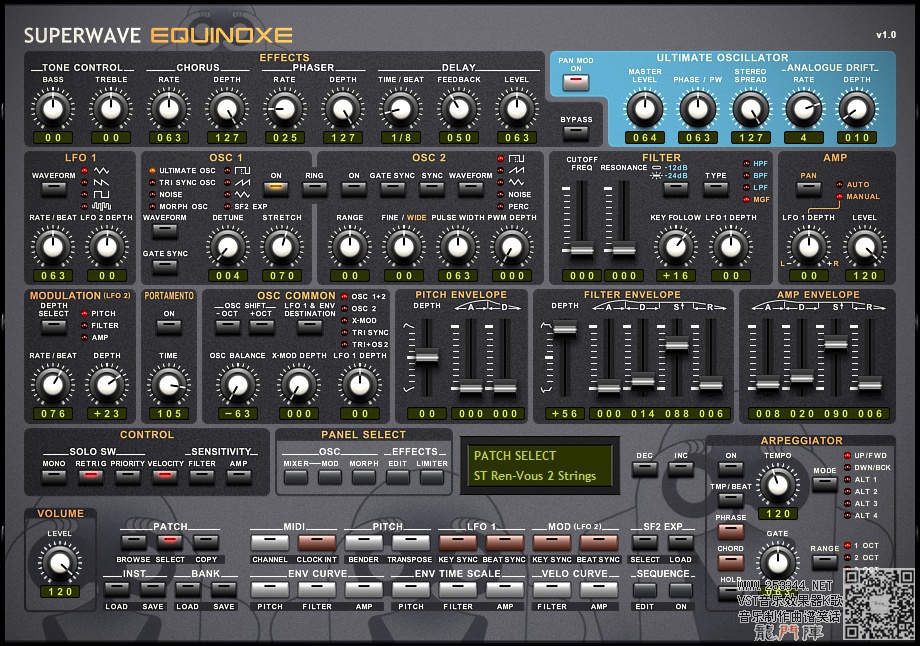The width and height of the screenshot is (920, 646).
Task: Pick the OSC 2 triangle waveform icon
Action: coord(516,182)
